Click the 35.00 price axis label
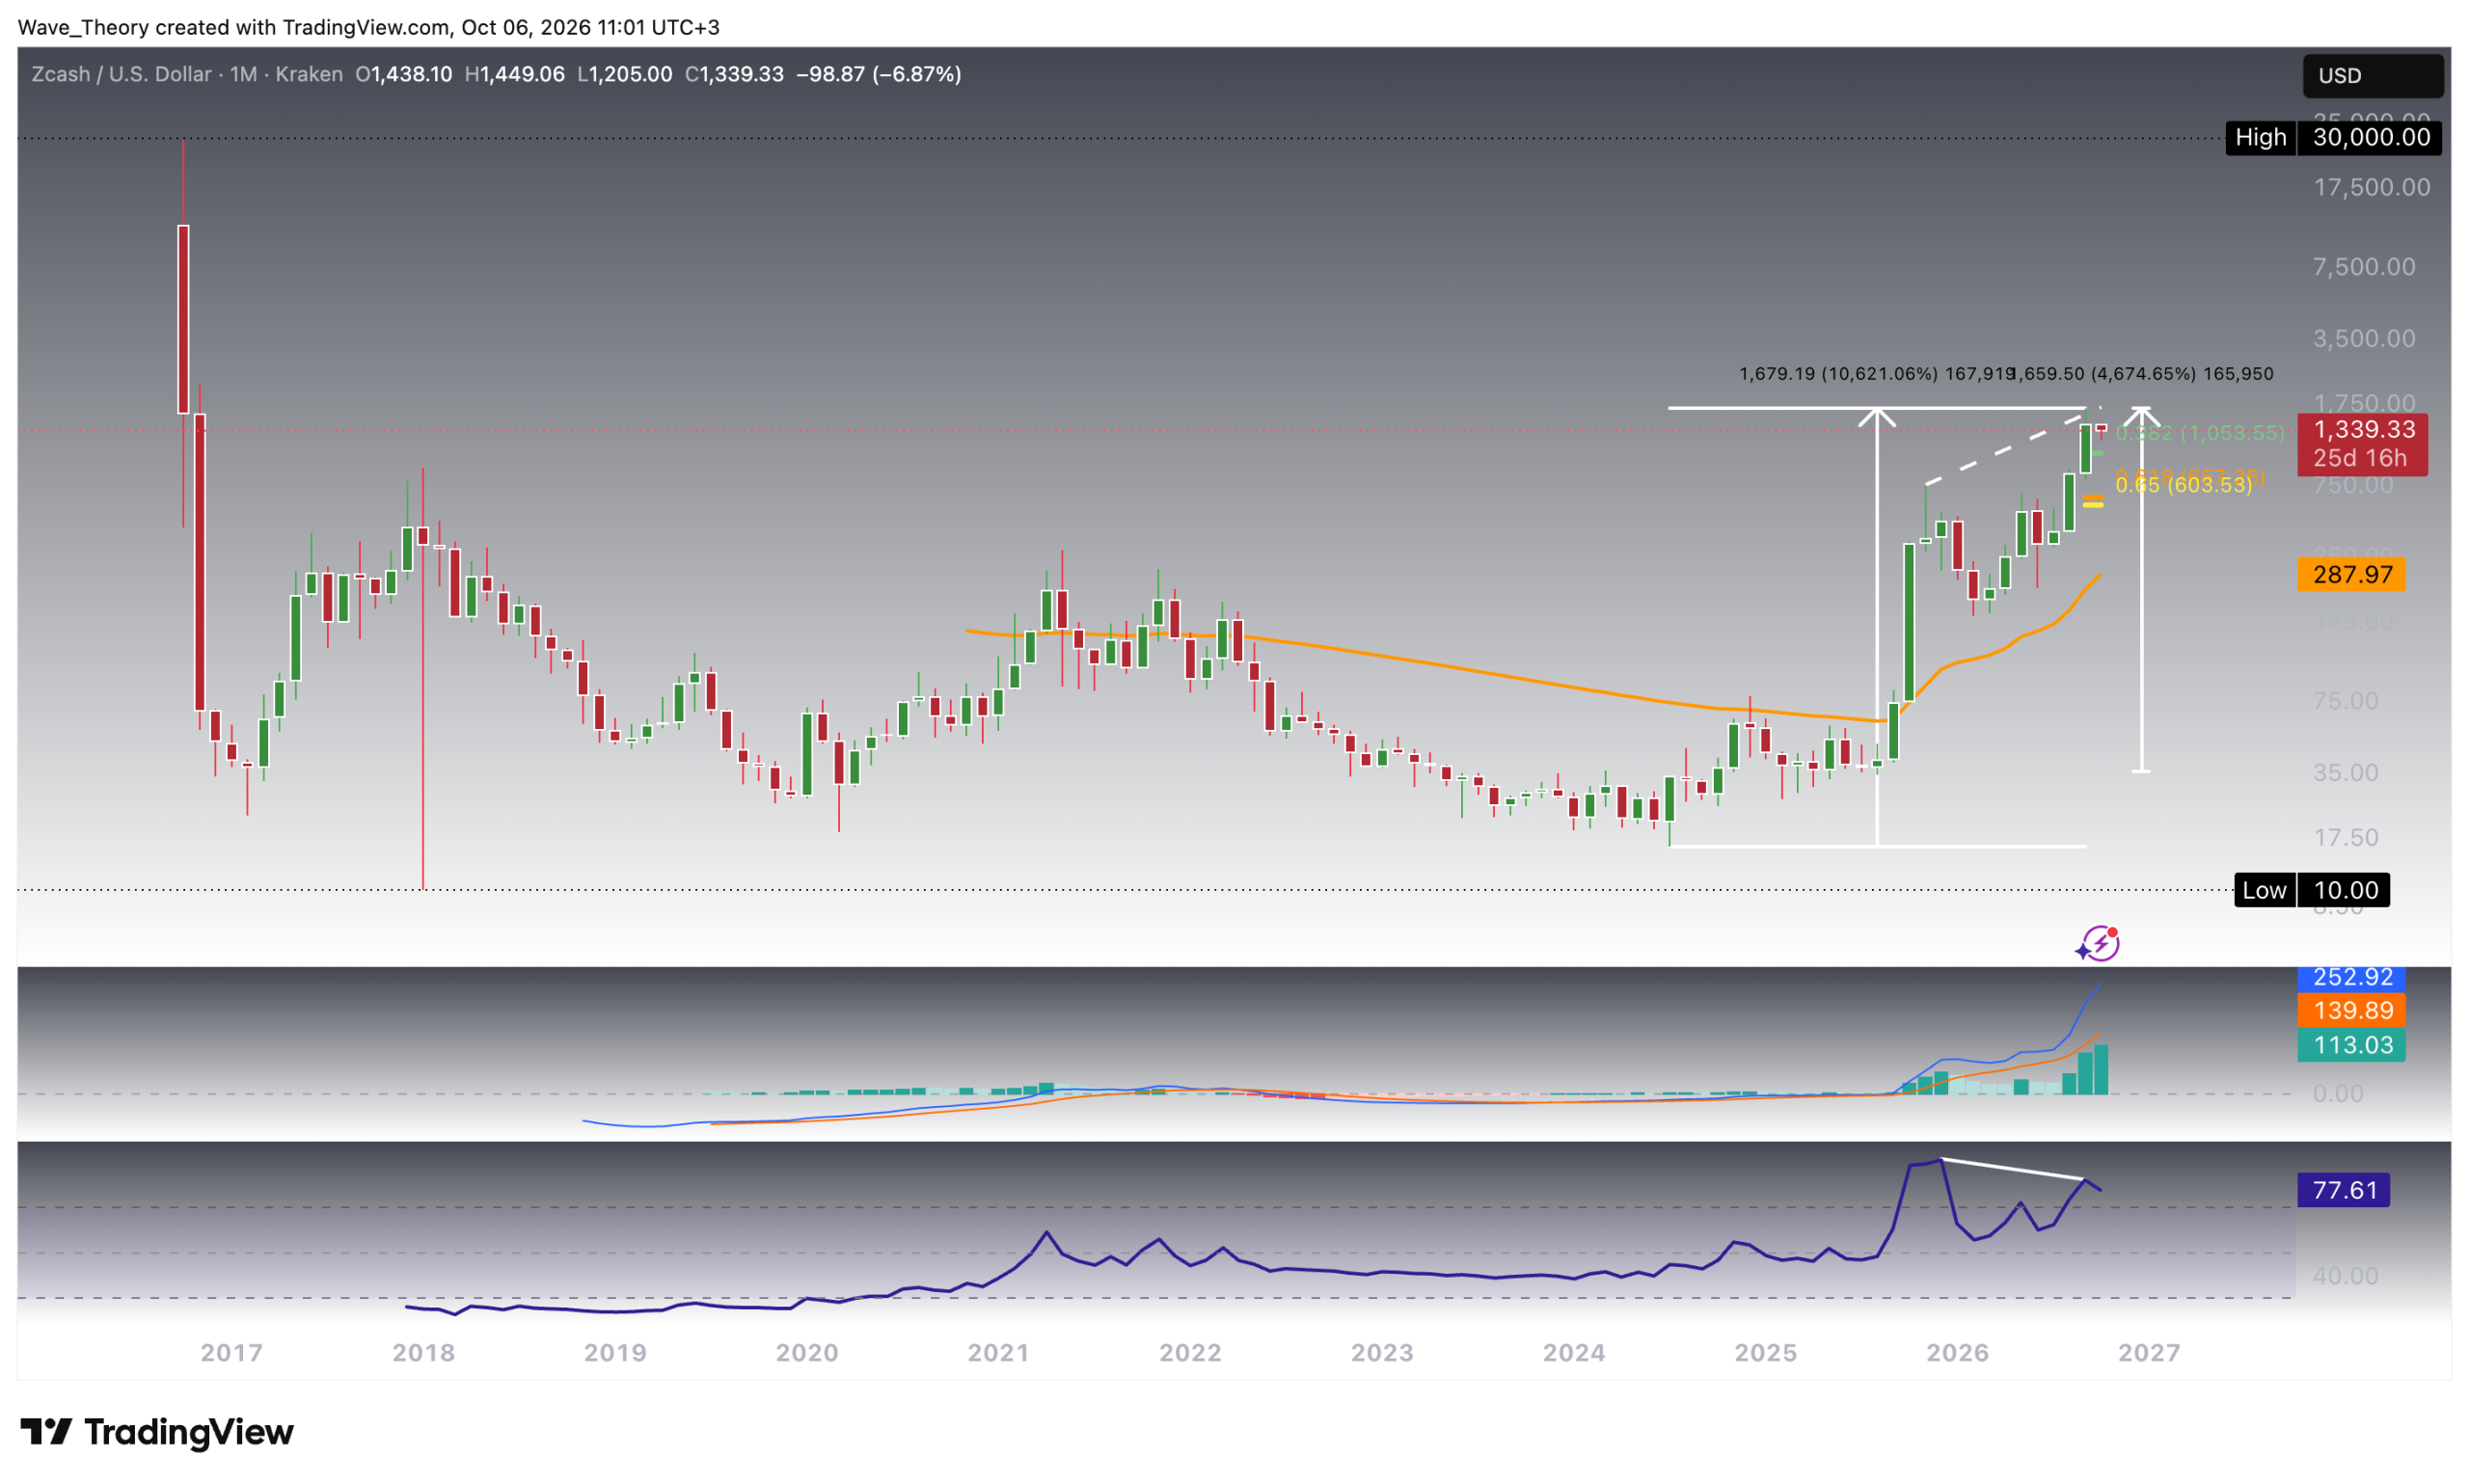The width and height of the screenshot is (2469, 1484). [2346, 773]
